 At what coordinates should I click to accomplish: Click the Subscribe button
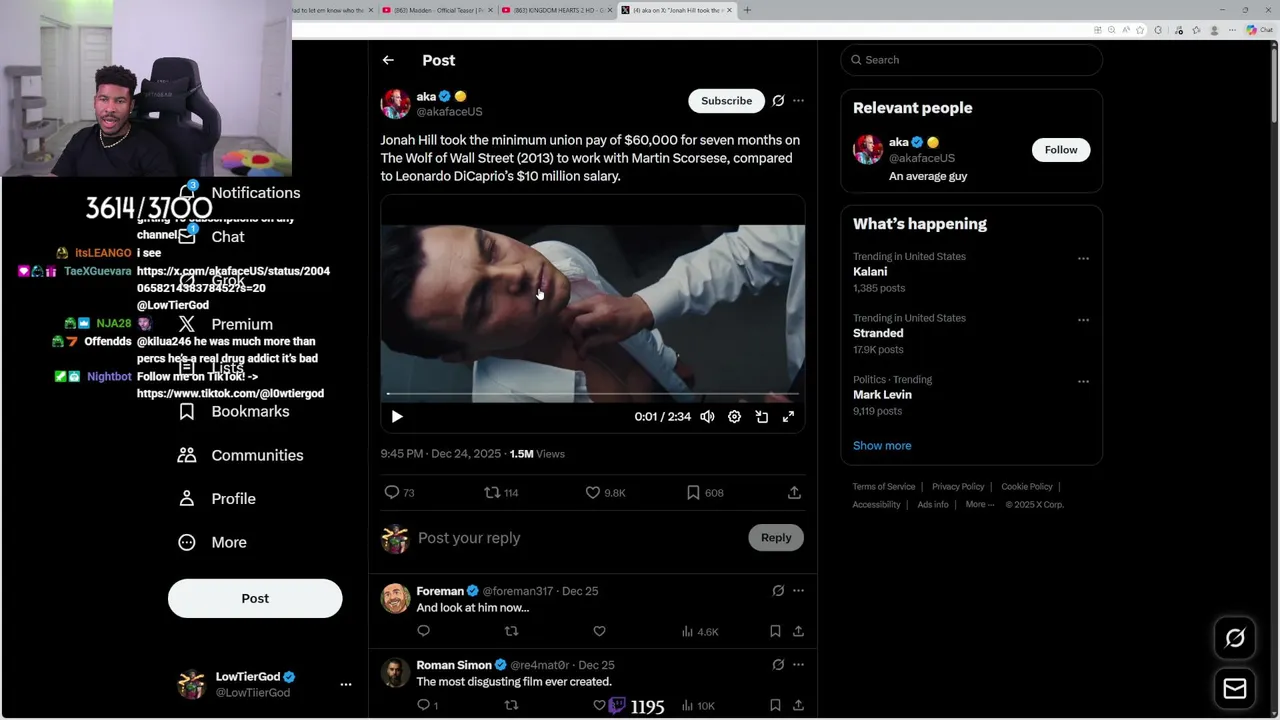[726, 101]
